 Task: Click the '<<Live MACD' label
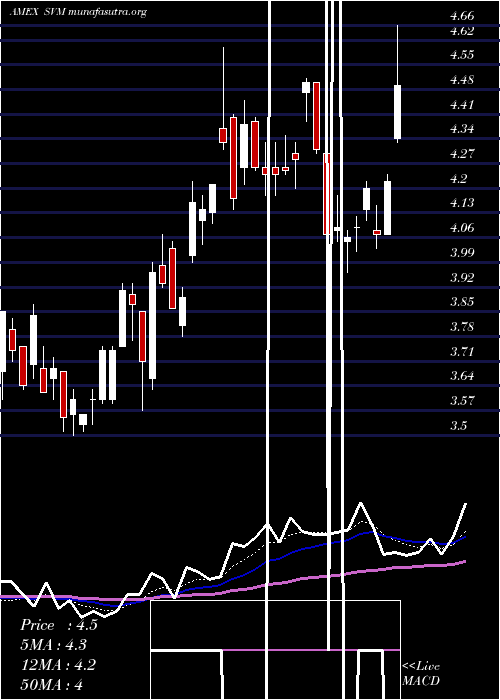click(421, 673)
